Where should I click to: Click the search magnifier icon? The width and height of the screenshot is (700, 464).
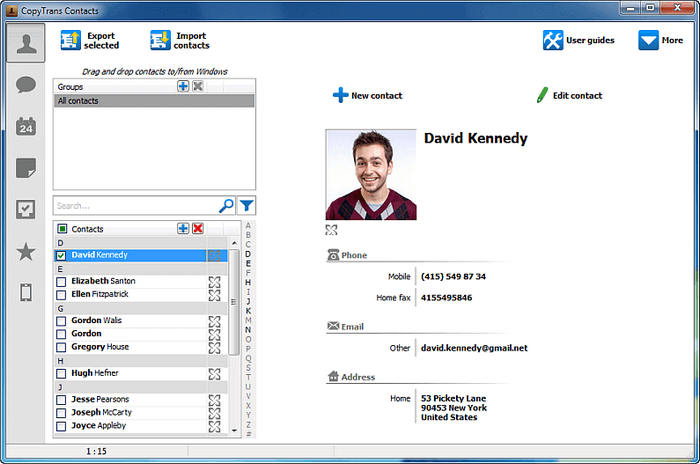click(226, 205)
